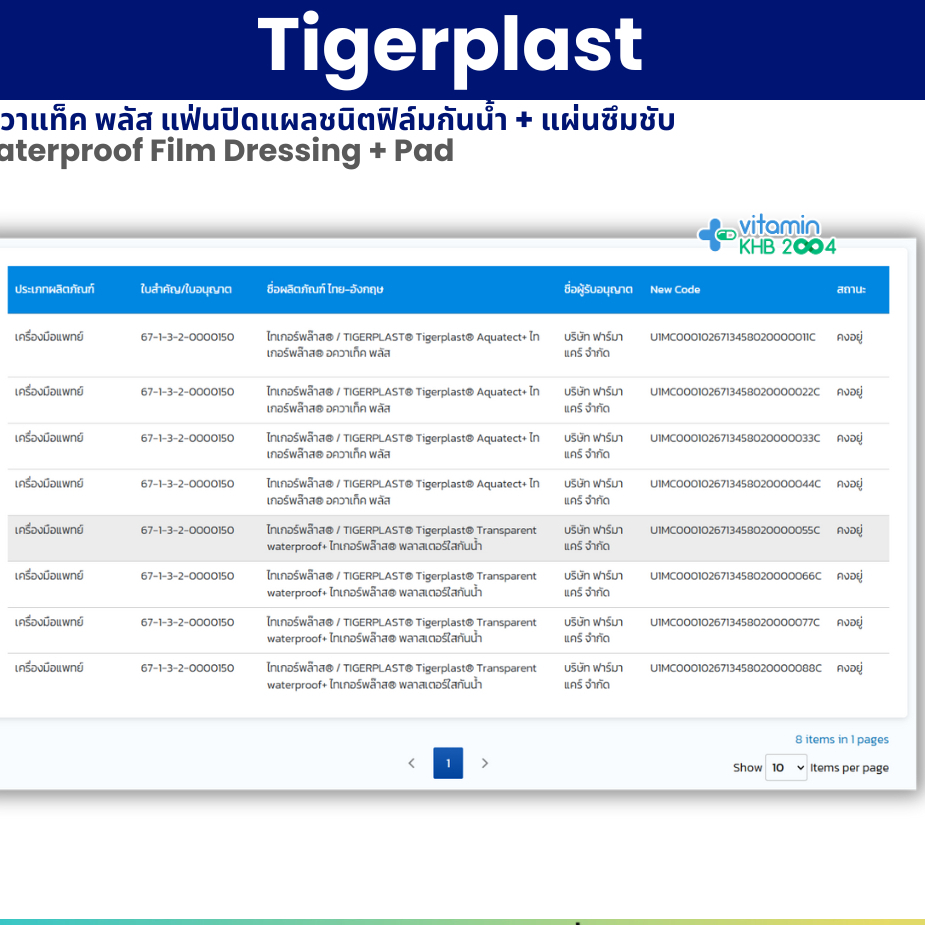Click the Transparent waterproof name in the 066C row
This screenshot has height=925, width=925.
click(402, 583)
